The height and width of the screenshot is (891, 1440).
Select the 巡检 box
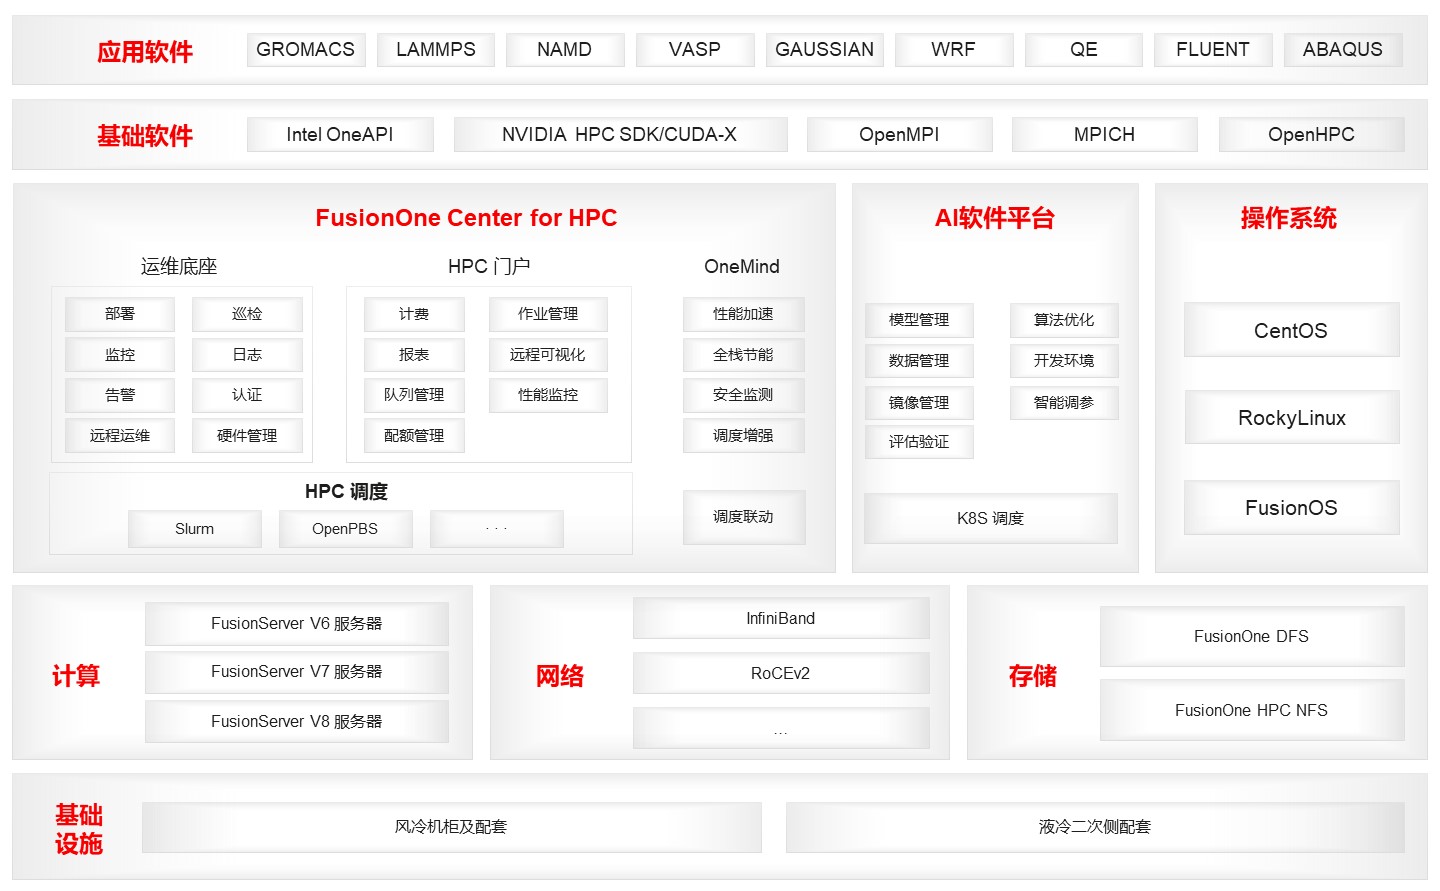coord(247,314)
